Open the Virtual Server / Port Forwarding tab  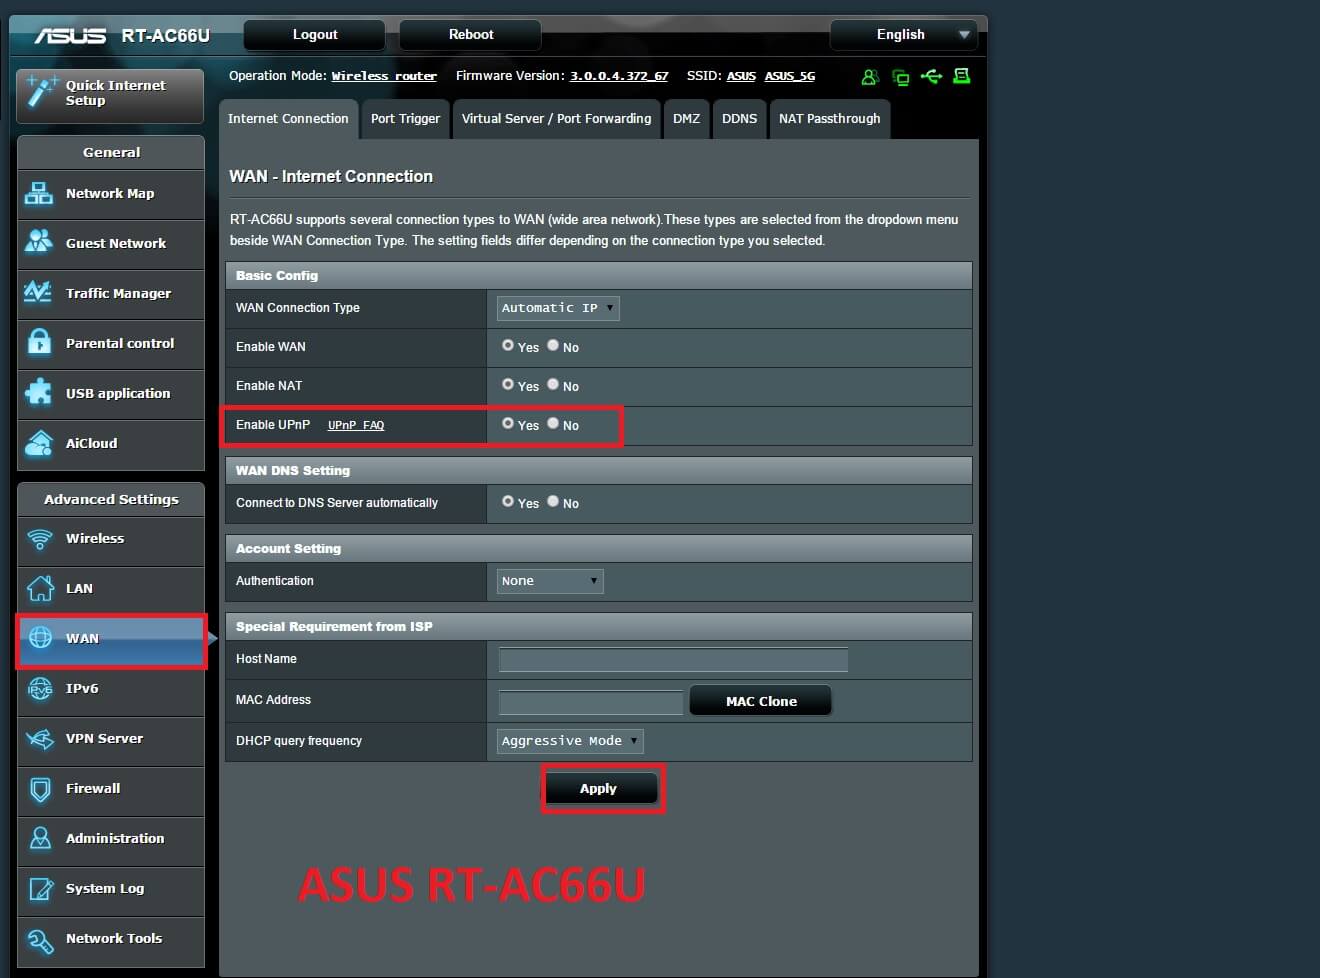coord(556,119)
